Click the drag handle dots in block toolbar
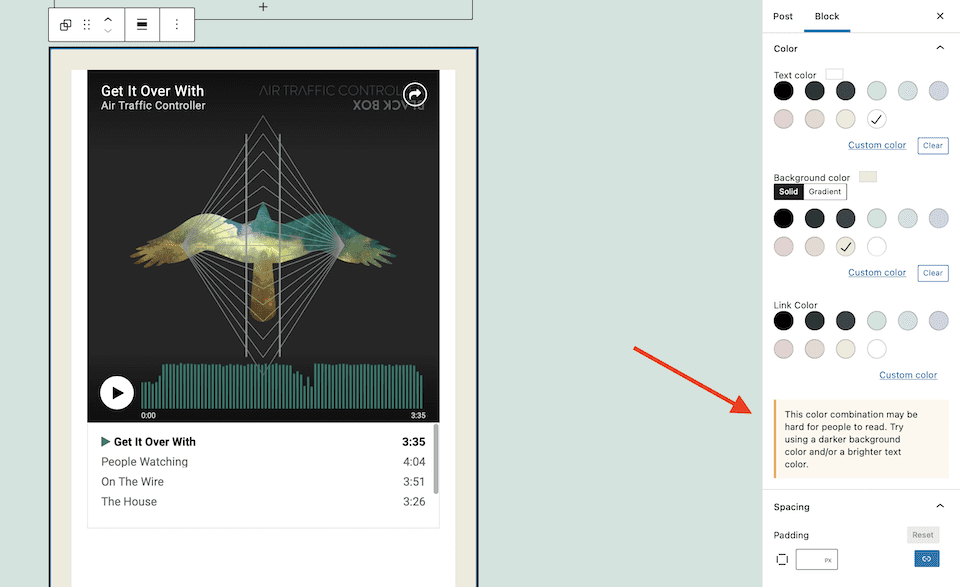Viewport: 960px width, 587px height. click(x=87, y=24)
